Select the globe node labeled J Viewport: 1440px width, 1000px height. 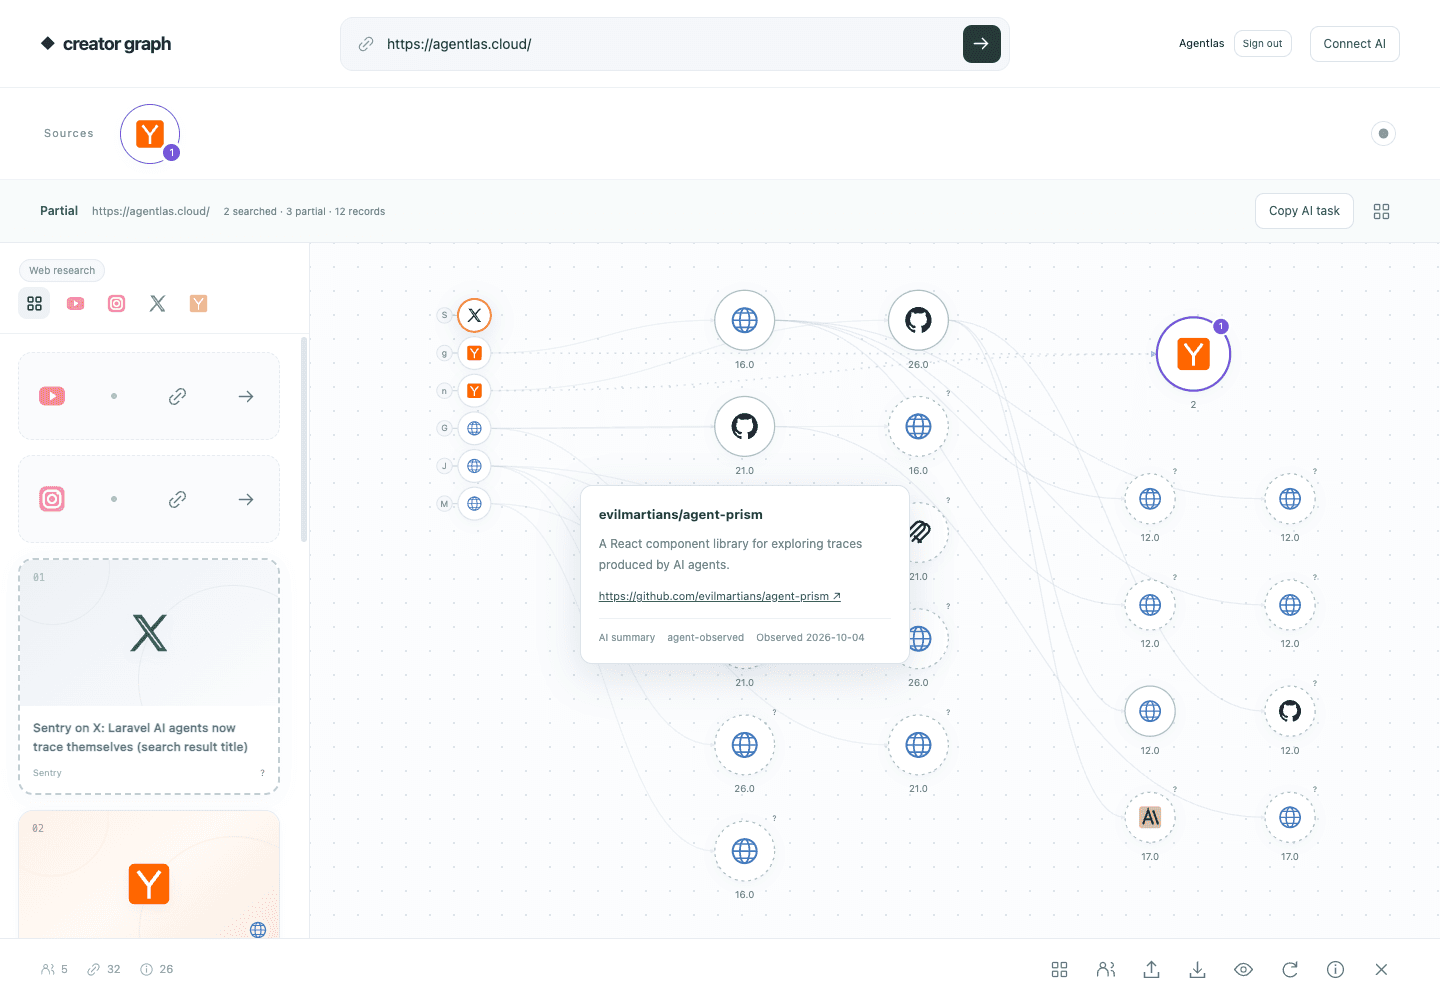[x=475, y=466]
